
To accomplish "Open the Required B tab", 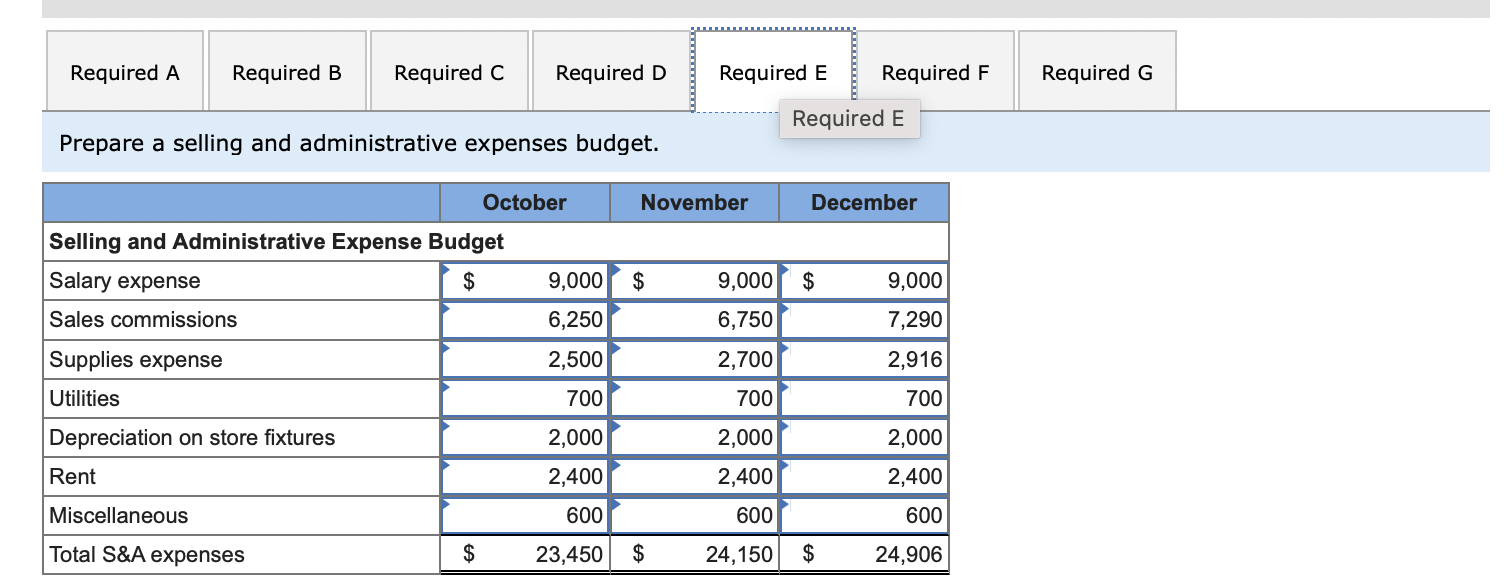I will coord(286,71).
